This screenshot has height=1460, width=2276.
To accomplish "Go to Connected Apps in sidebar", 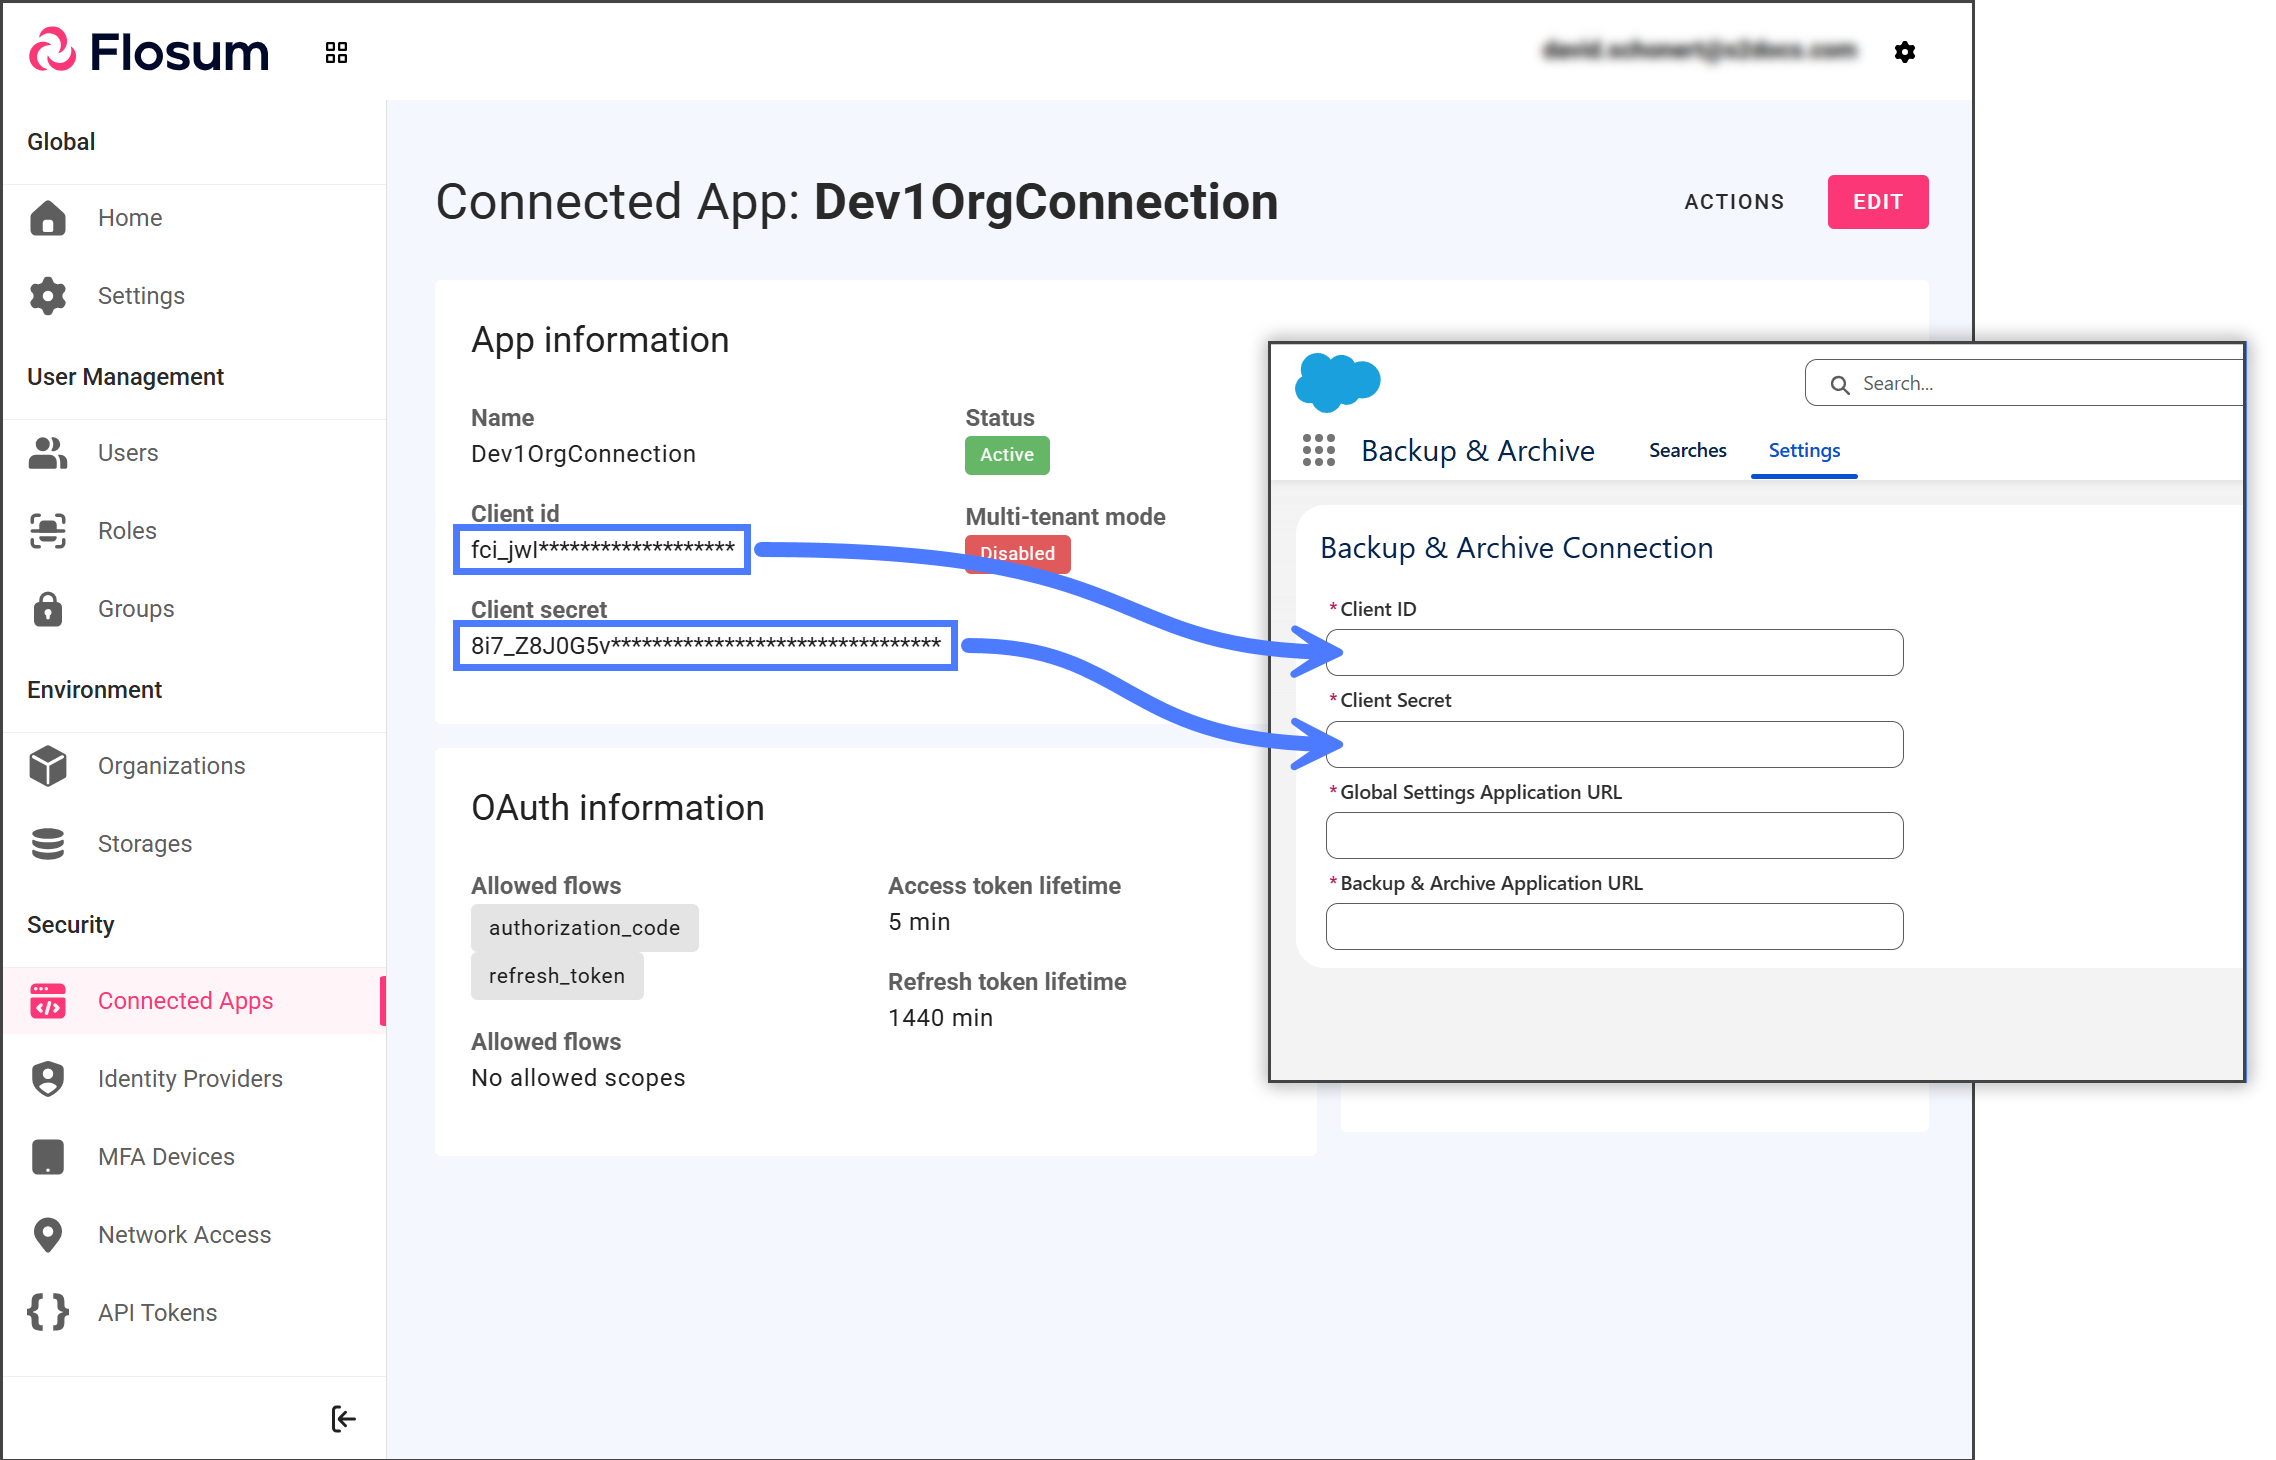I will point(185,1001).
